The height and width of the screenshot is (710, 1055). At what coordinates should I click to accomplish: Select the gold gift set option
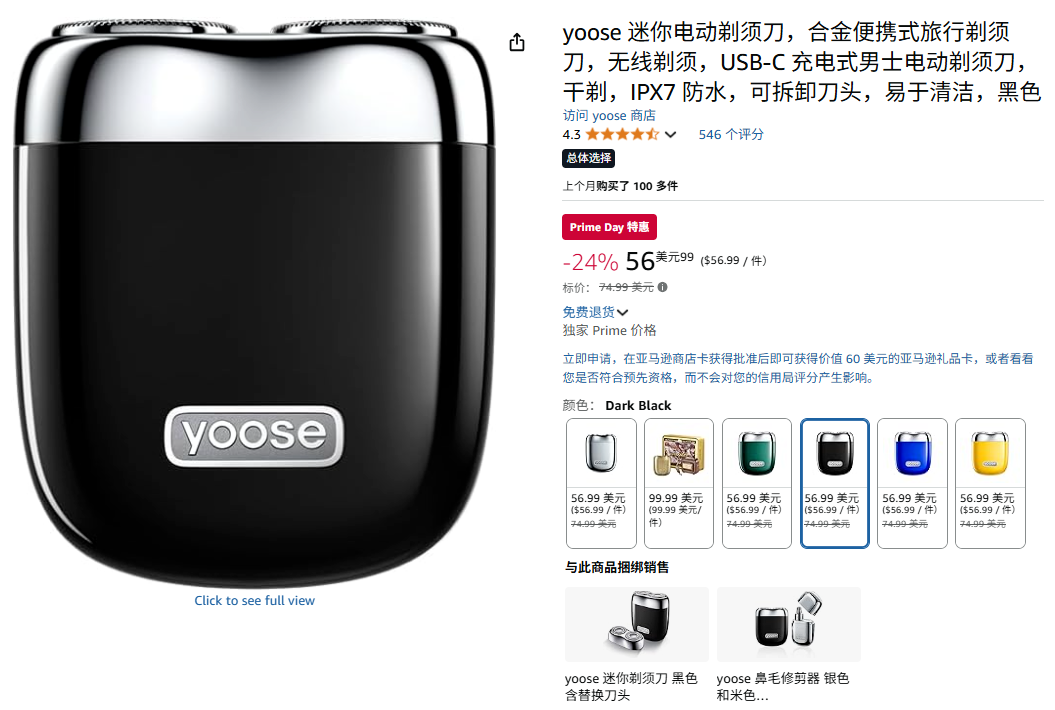[679, 483]
